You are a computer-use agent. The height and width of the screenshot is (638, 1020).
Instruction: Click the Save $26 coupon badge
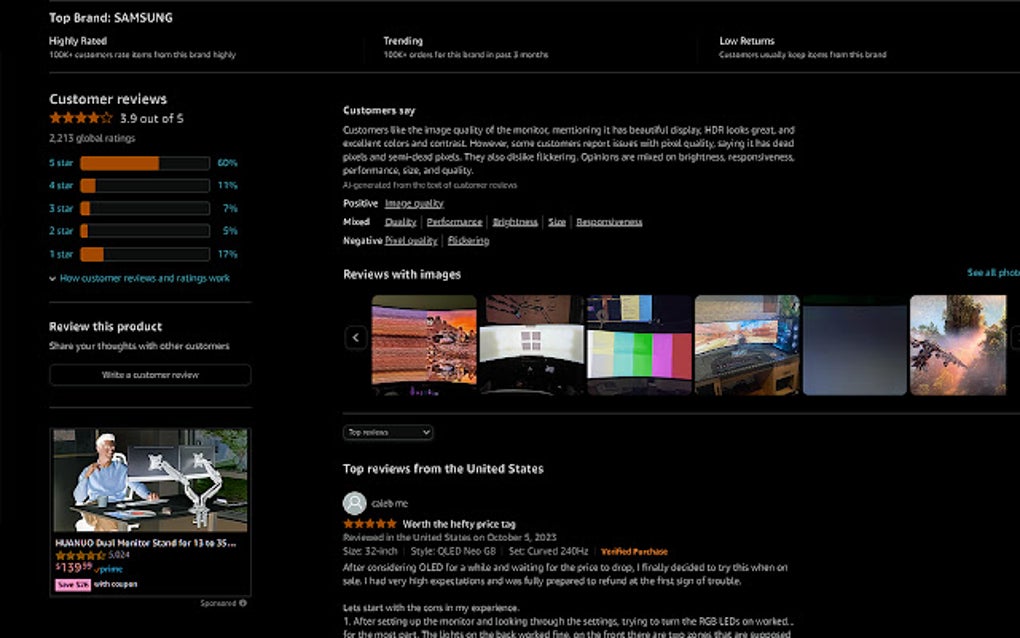(x=73, y=585)
